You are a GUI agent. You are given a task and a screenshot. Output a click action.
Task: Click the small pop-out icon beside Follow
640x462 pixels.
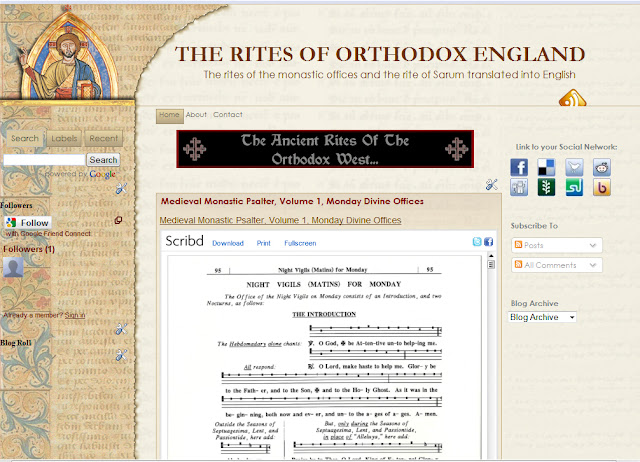click(x=118, y=220)
